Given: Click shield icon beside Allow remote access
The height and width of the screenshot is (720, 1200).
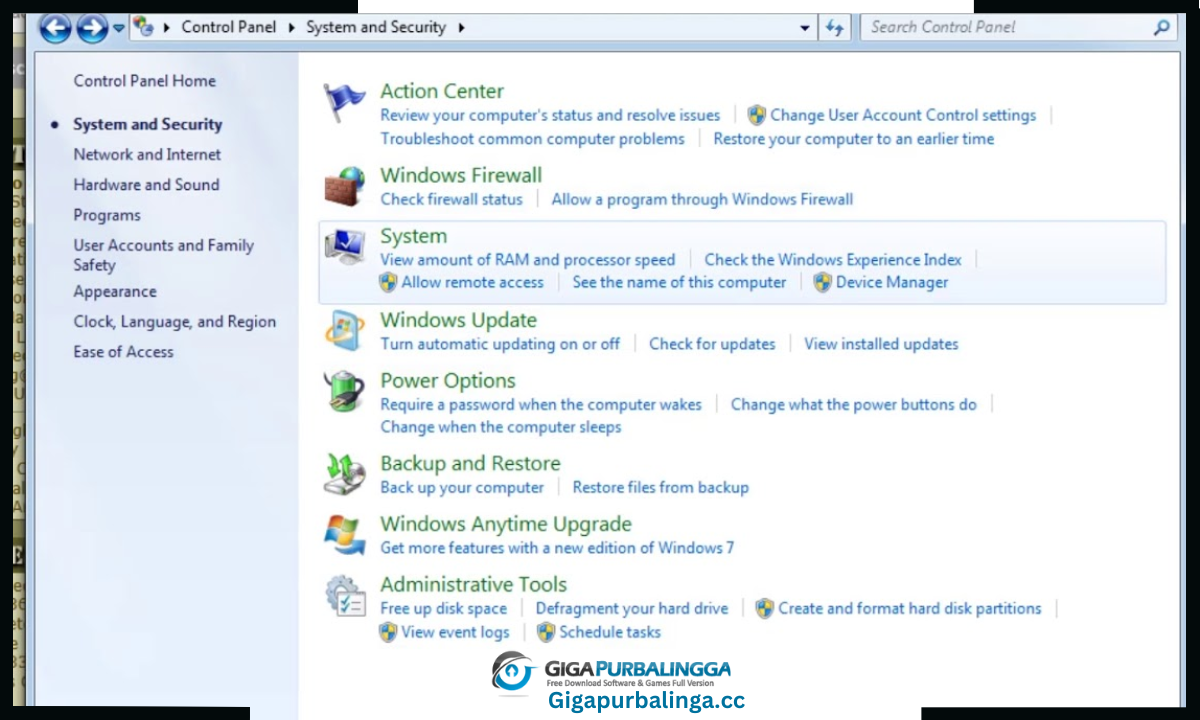Looking at the screenshot, I should tap(388, 282).
